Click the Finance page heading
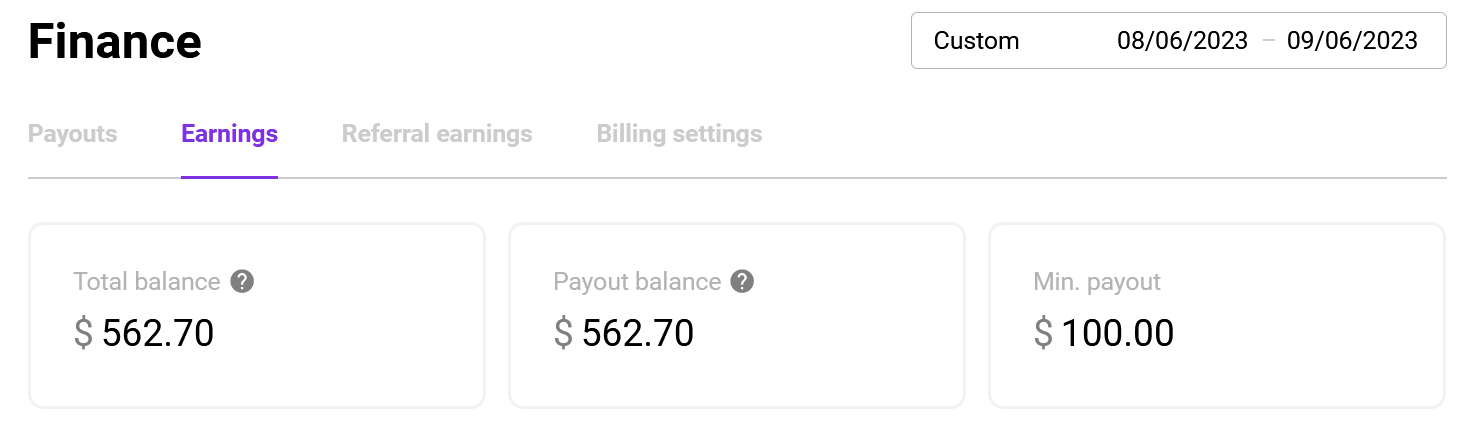This screenshot has width=1467, height=436. [115, 42]
